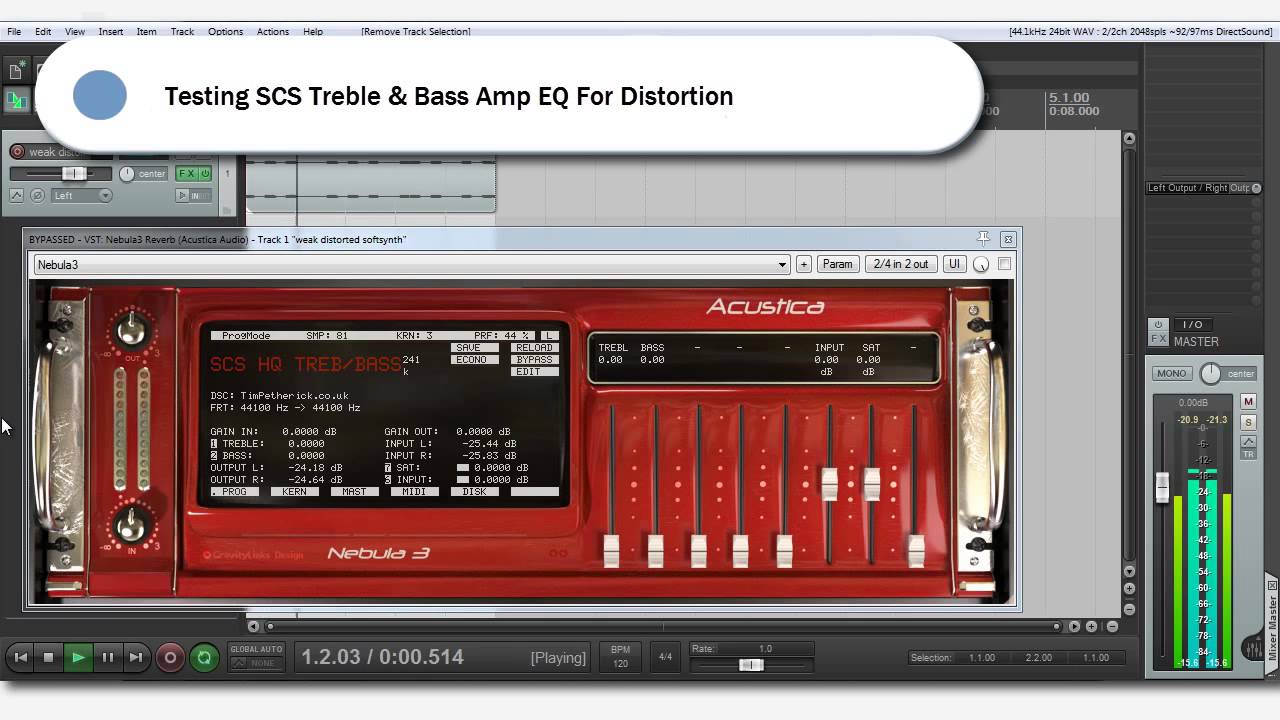The width and height of the screenshot is (1280, 720).
Task: Grab the INPUT fader handle
Action: 829,483
